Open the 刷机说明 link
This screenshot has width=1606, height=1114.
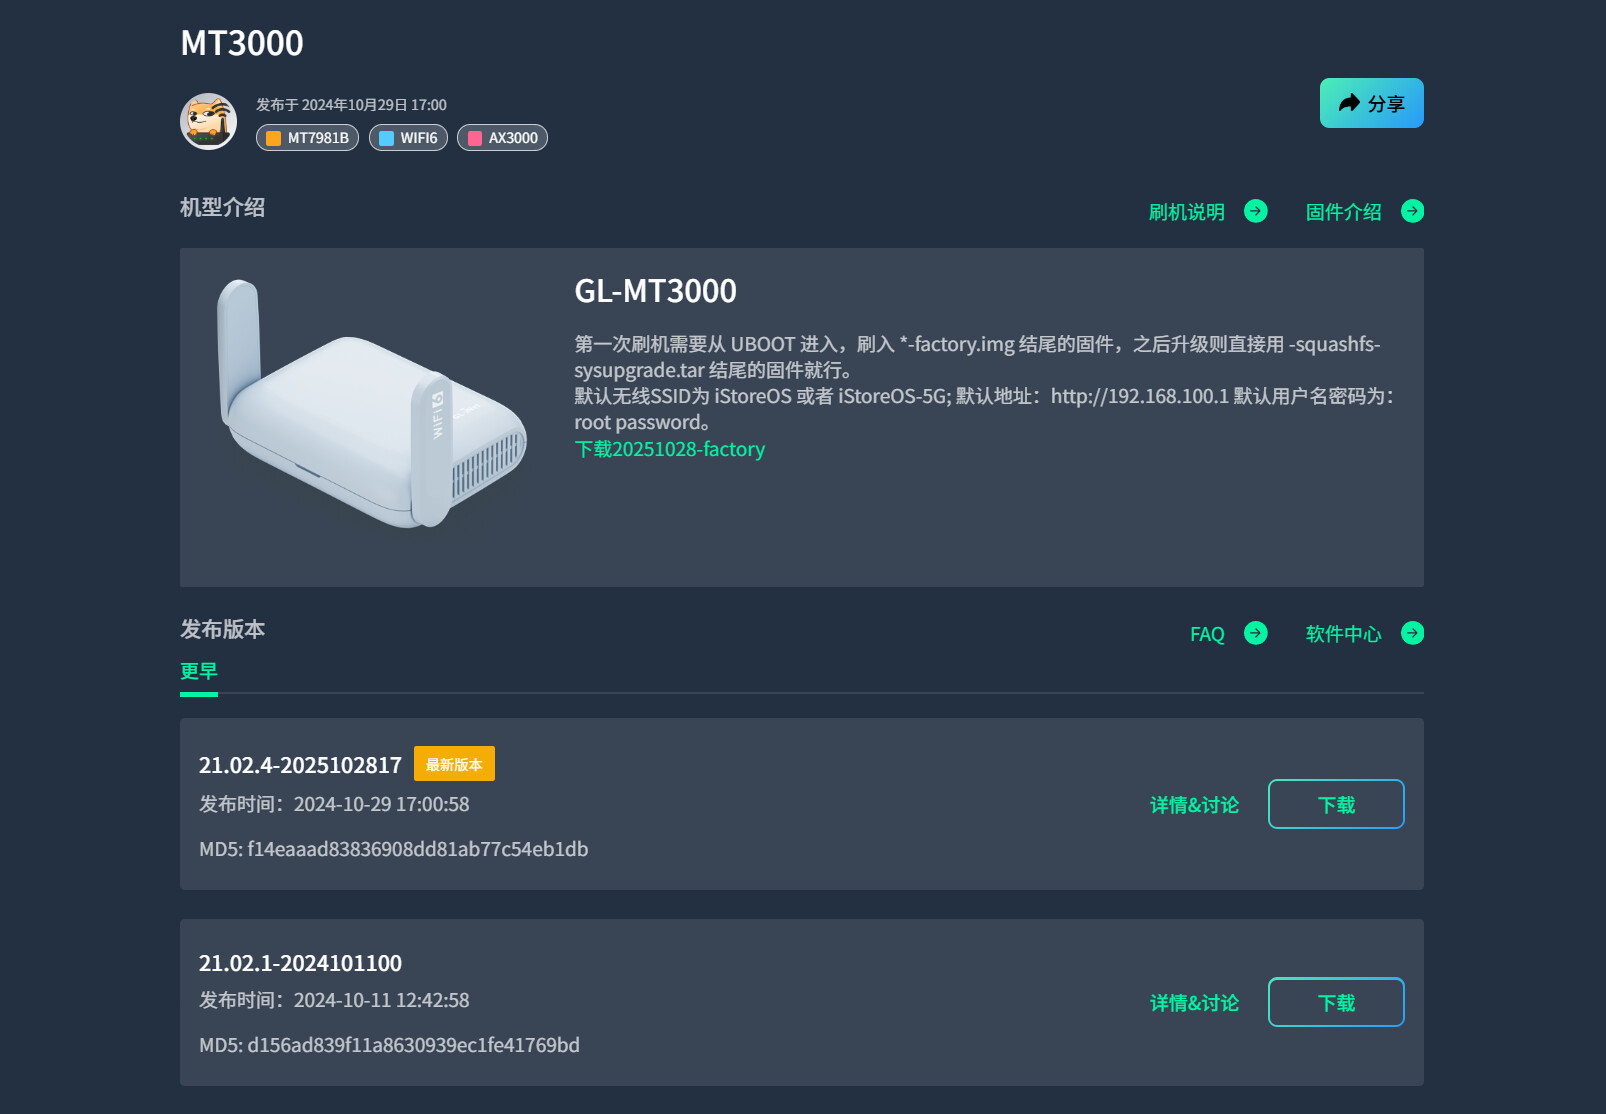(1186, 212)
